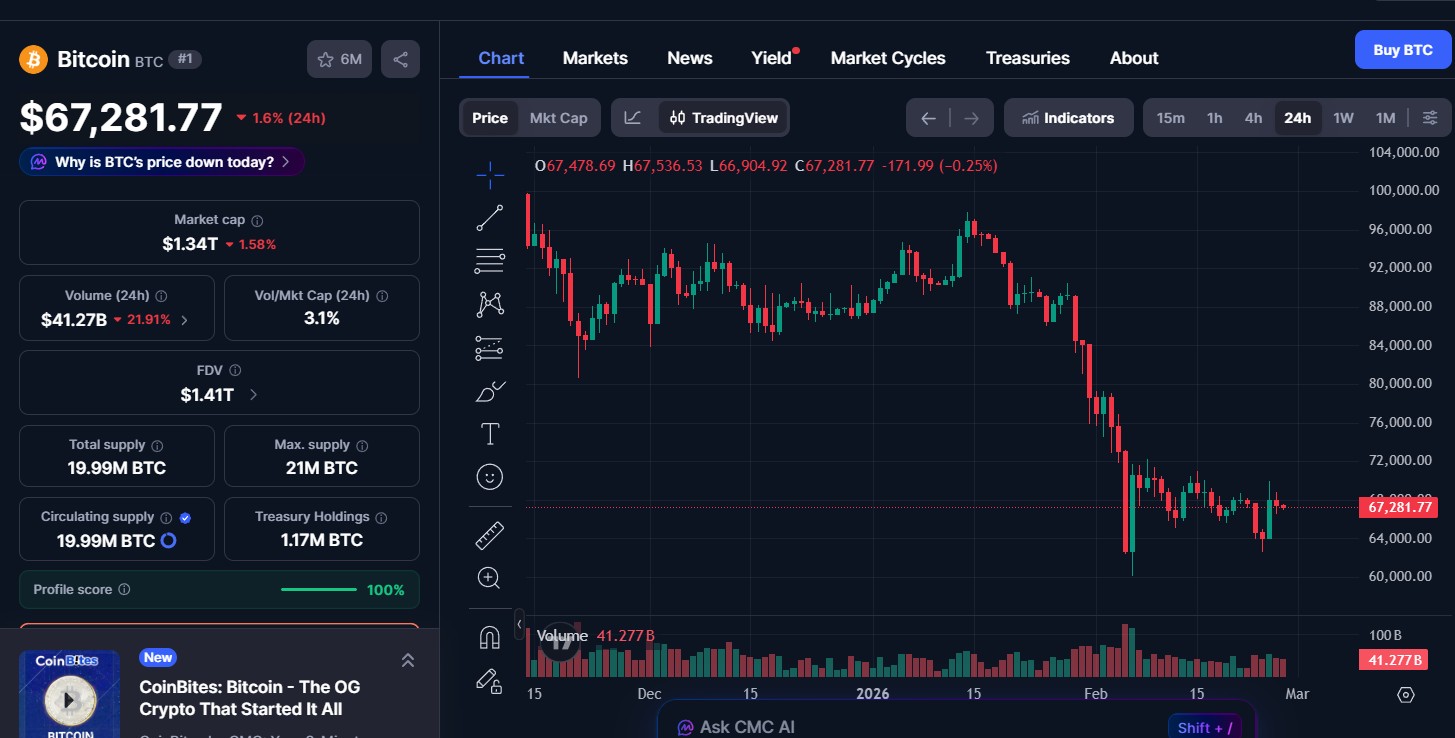Open chart display settings via sliders icon
The height and width of the screenshot is (738, 1455).
(x=1430, y=117)
